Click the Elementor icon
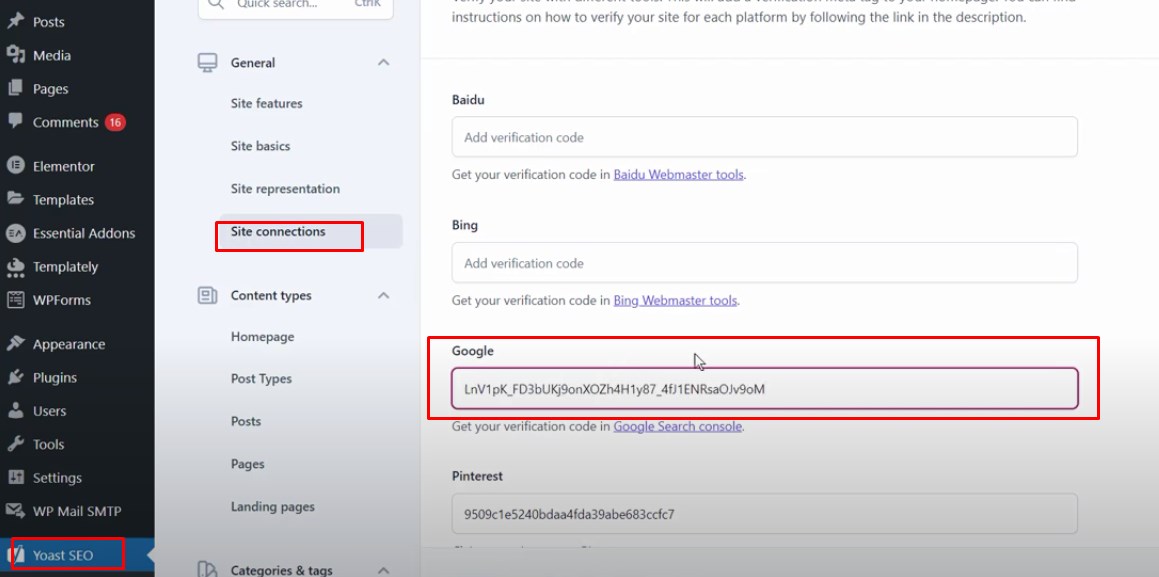1159x577 pixels. 16,166
